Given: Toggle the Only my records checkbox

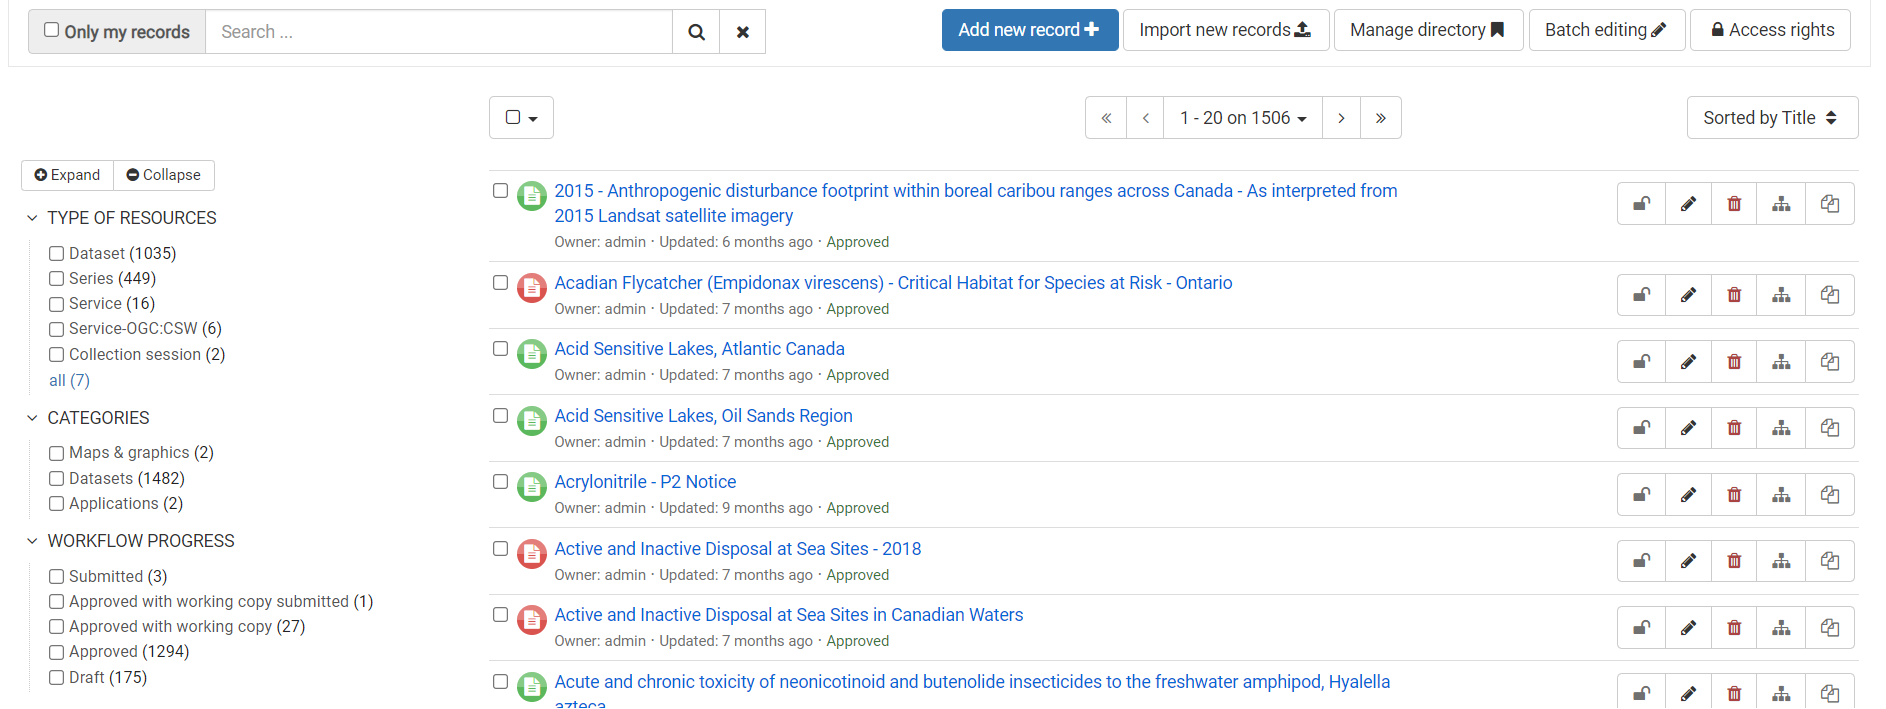Looking at the screenshot, I should [x=52, y=30].
